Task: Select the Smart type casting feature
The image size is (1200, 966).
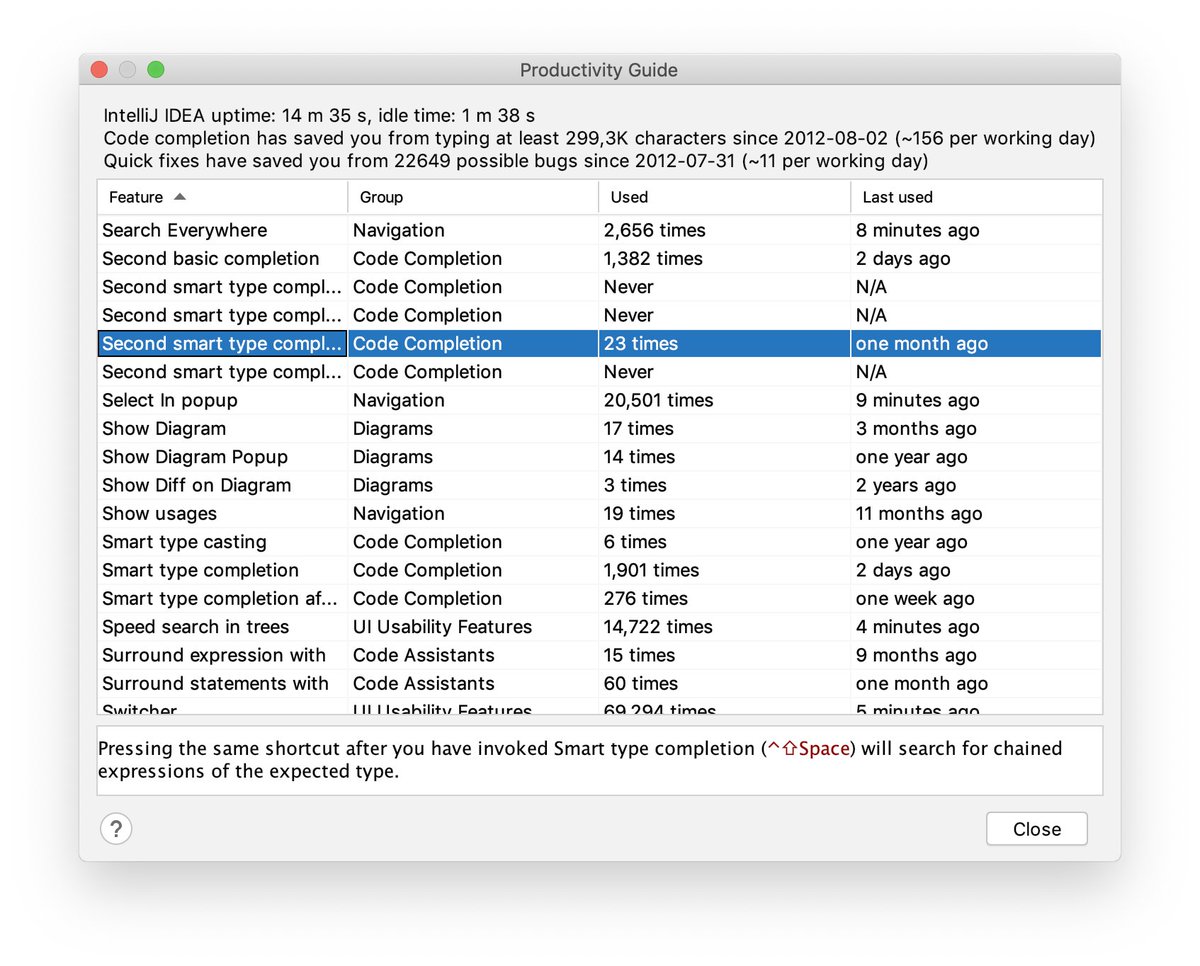Action: point(222,542)
